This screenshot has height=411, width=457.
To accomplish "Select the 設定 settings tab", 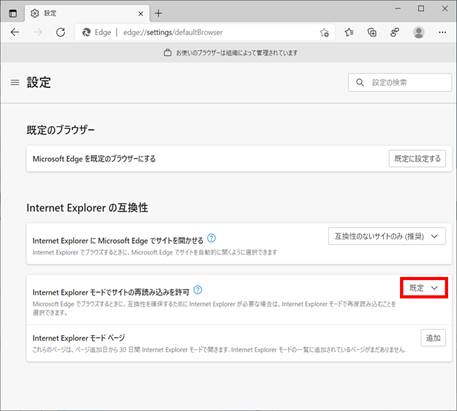I will (87, 13).
